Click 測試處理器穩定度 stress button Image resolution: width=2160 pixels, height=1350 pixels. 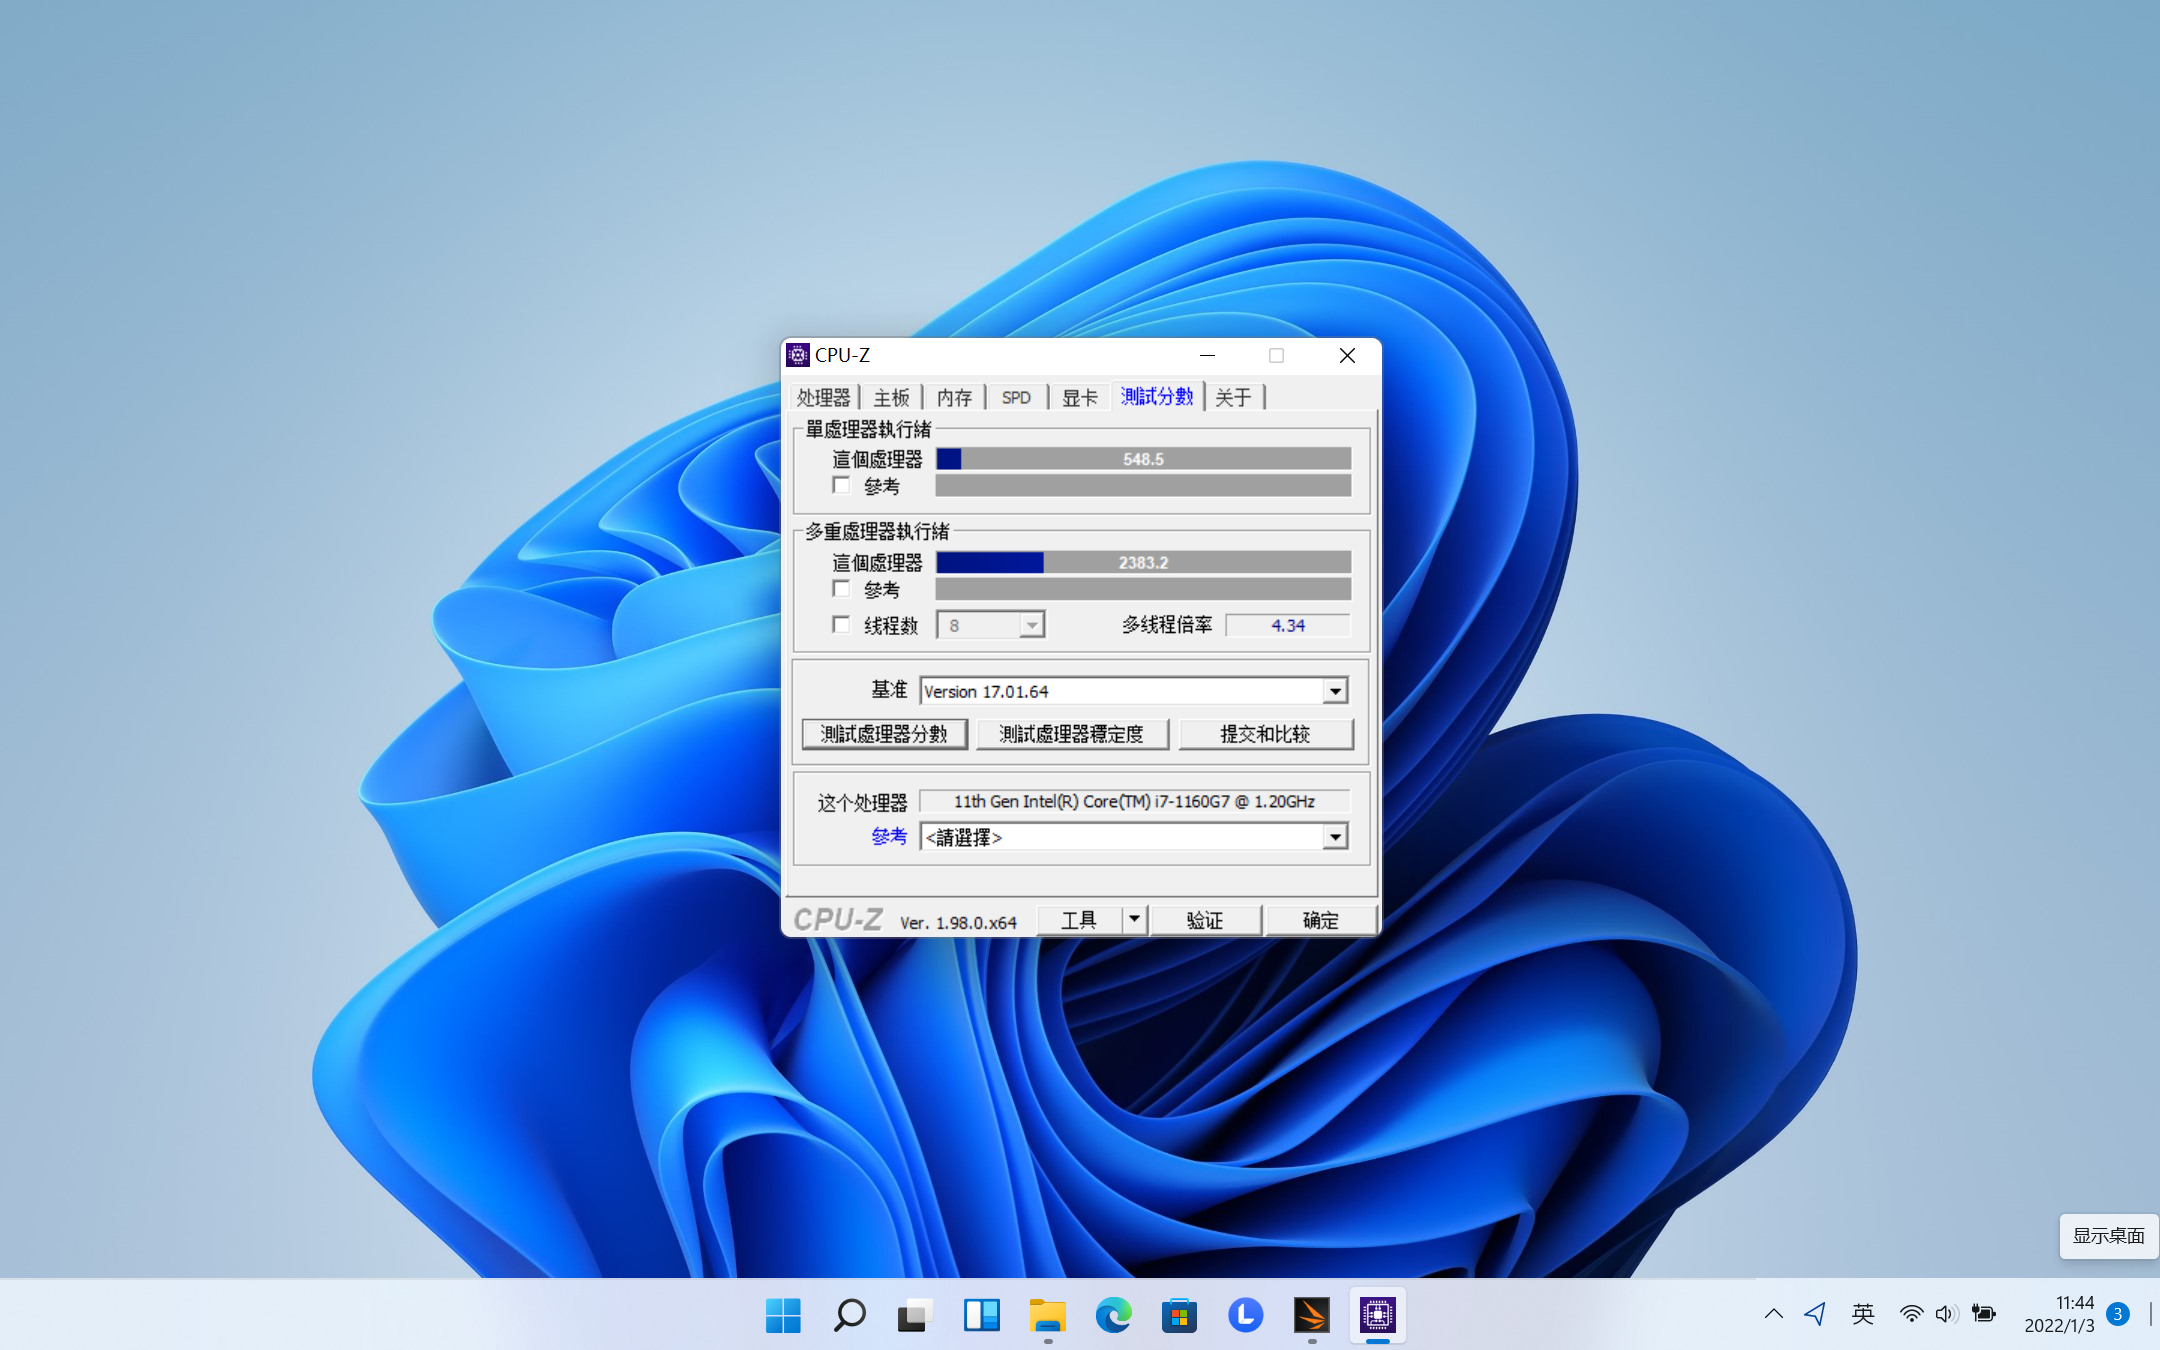(x=1071, y=734)
